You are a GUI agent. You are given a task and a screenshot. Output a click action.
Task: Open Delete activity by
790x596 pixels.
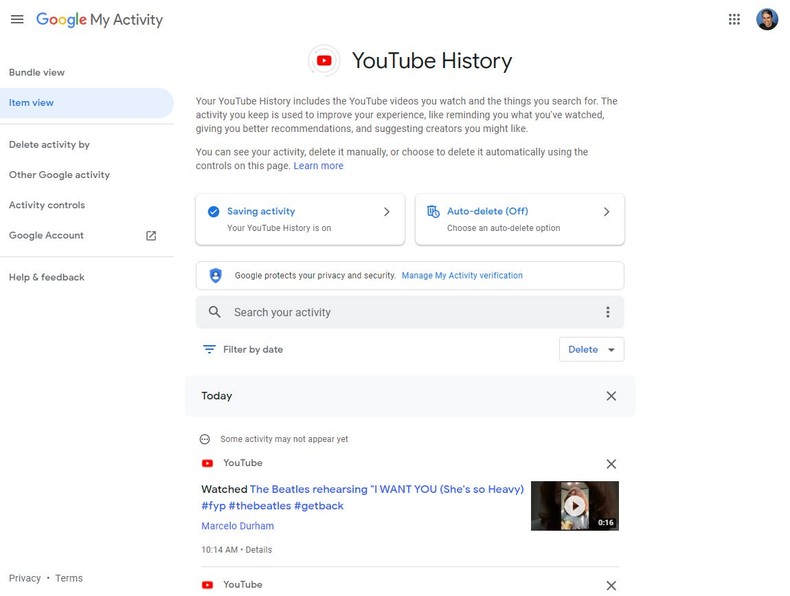(x=49, y=145)
